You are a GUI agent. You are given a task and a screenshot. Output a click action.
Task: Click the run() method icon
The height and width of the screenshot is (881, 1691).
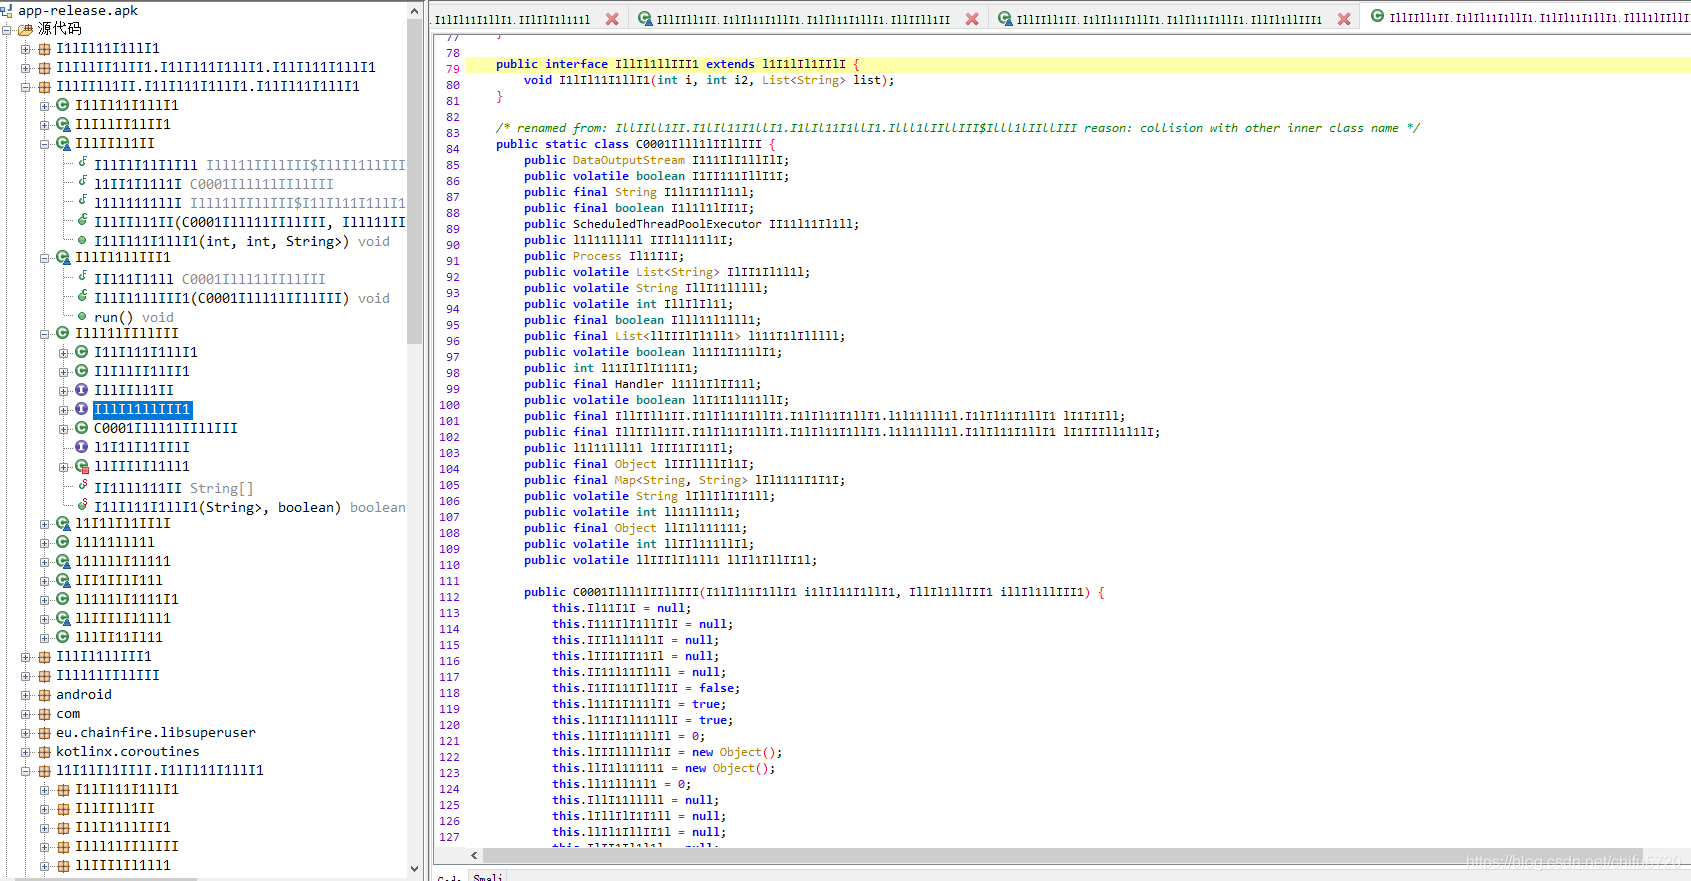[82, 317]
